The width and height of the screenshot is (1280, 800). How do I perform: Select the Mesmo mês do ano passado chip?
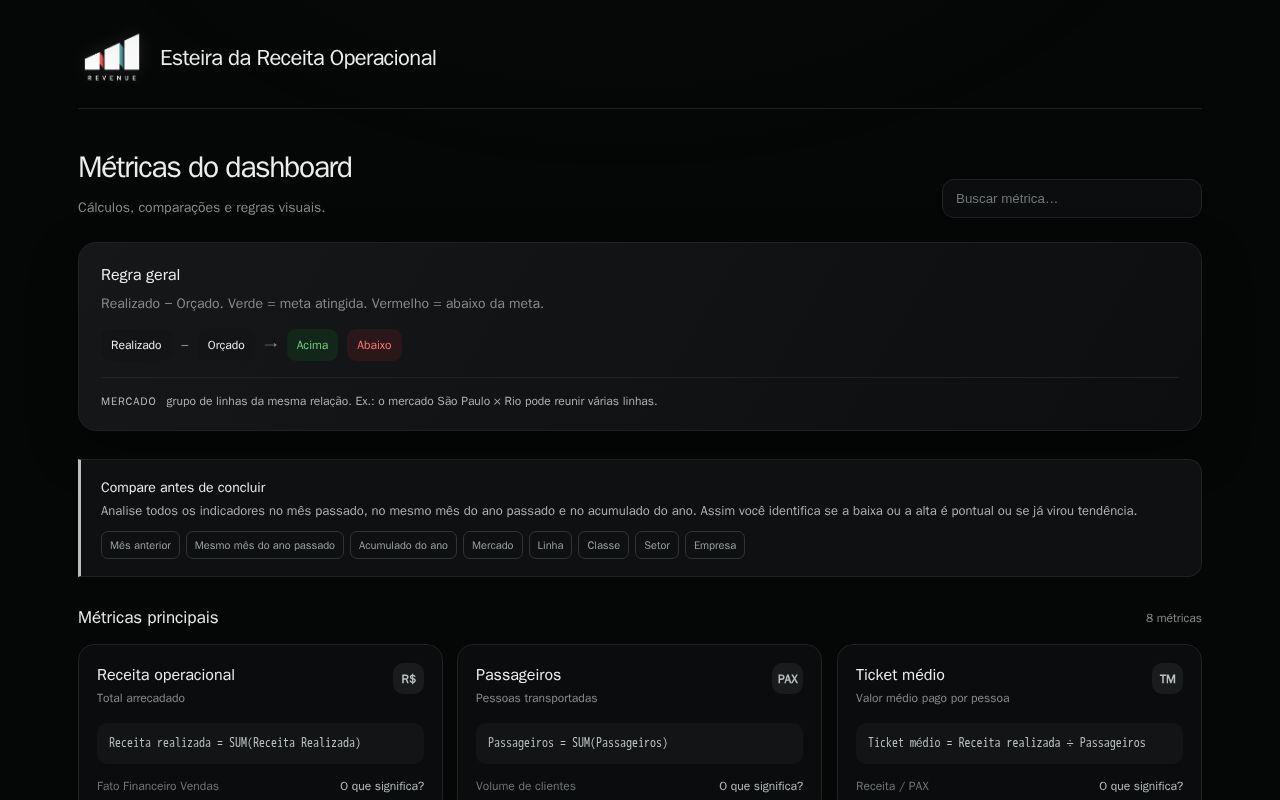point(265,545)
